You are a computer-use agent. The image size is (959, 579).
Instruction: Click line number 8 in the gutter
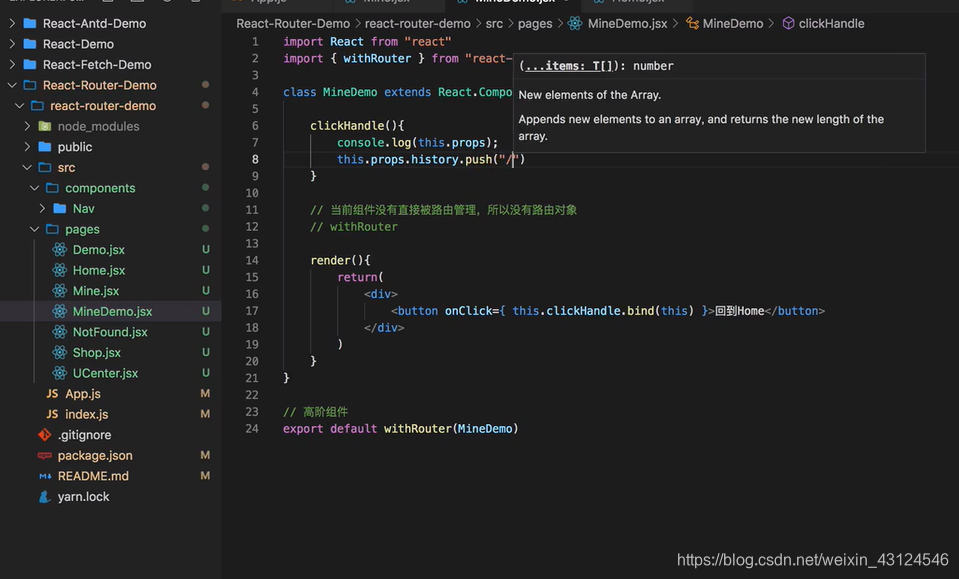255,159
